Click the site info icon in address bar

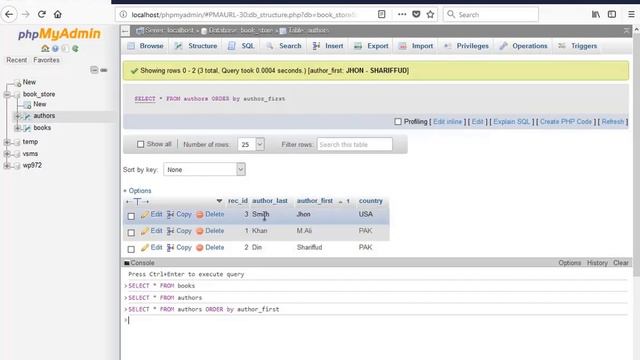click(123, 14)
